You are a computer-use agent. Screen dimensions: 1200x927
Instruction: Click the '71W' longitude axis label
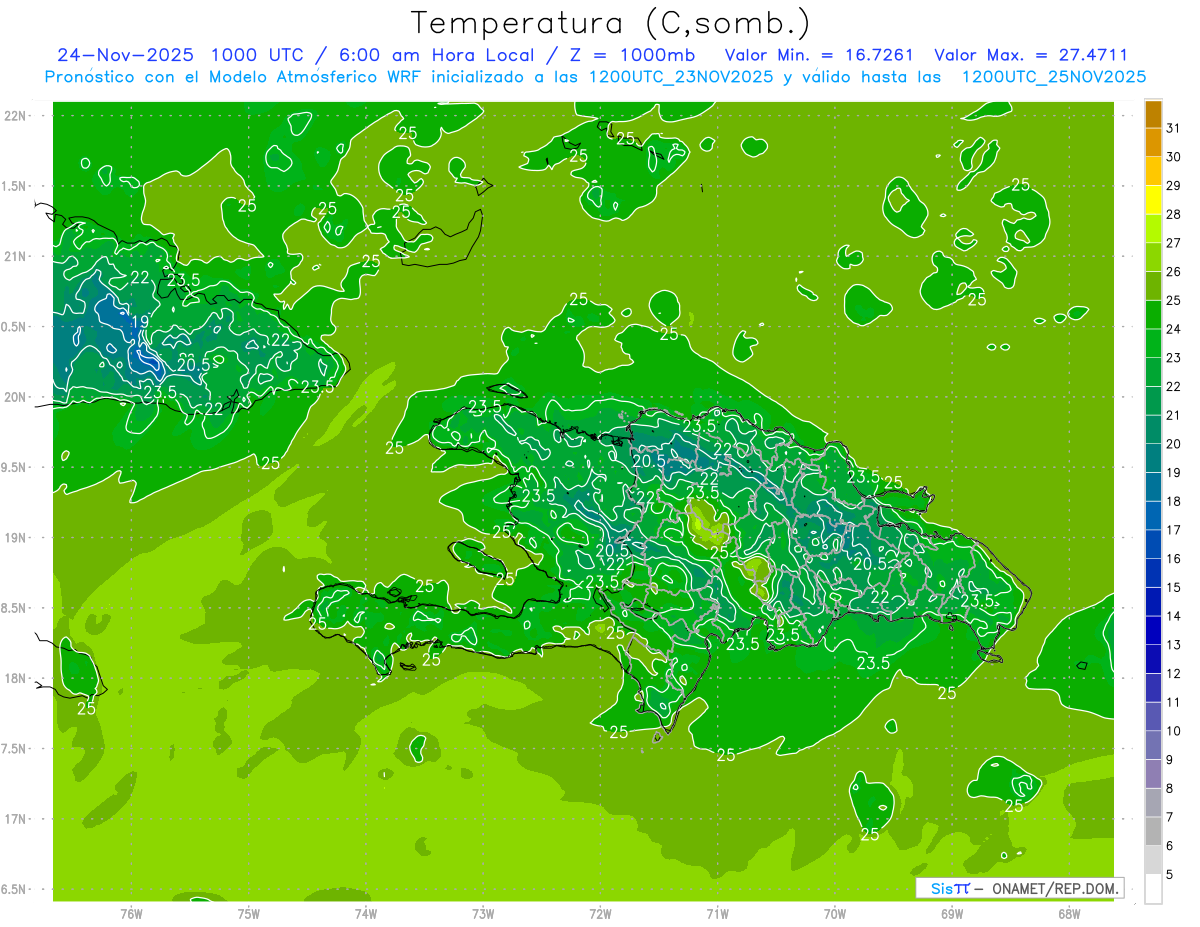tap(717, 914)
